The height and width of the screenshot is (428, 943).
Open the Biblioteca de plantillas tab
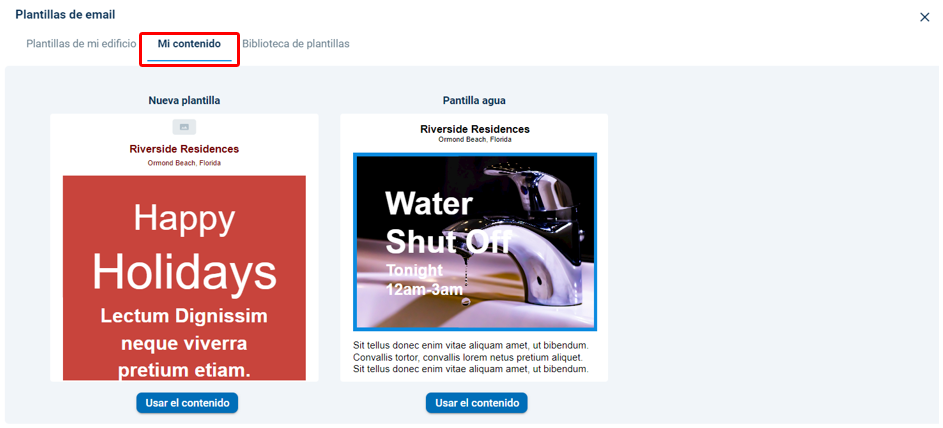(296, 44)
